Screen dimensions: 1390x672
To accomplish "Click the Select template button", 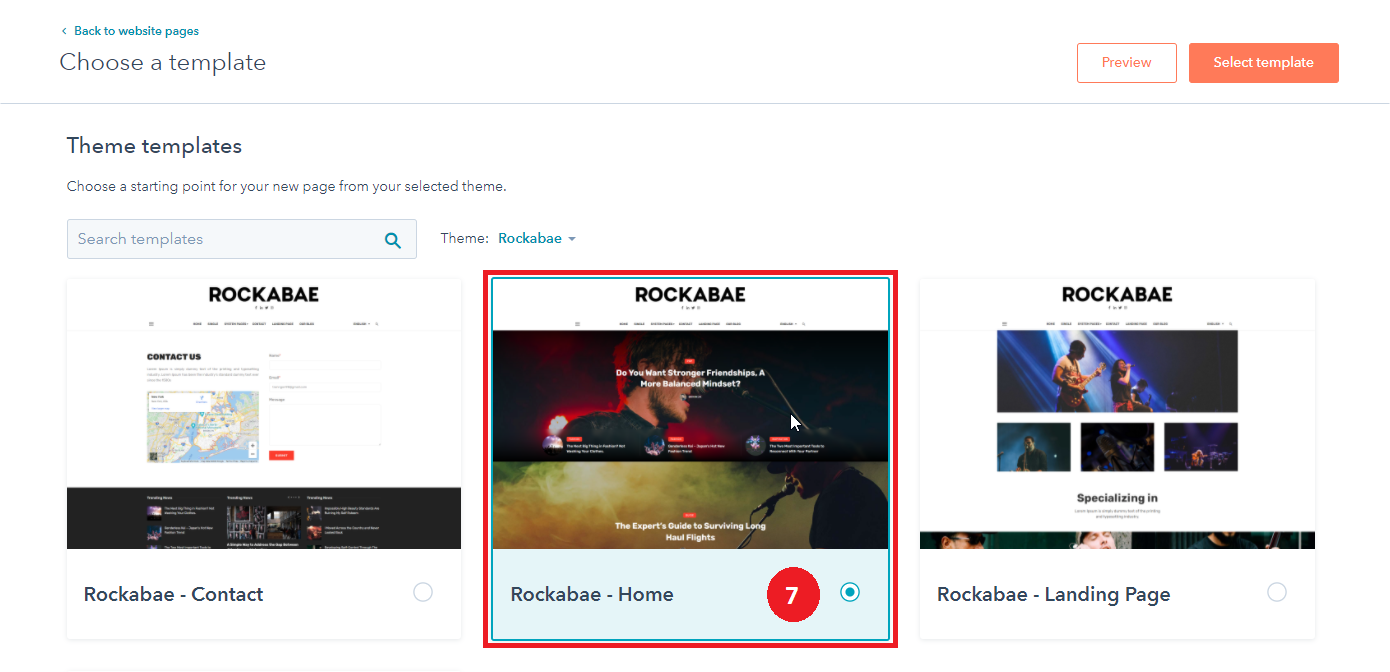I will 1263,63.
